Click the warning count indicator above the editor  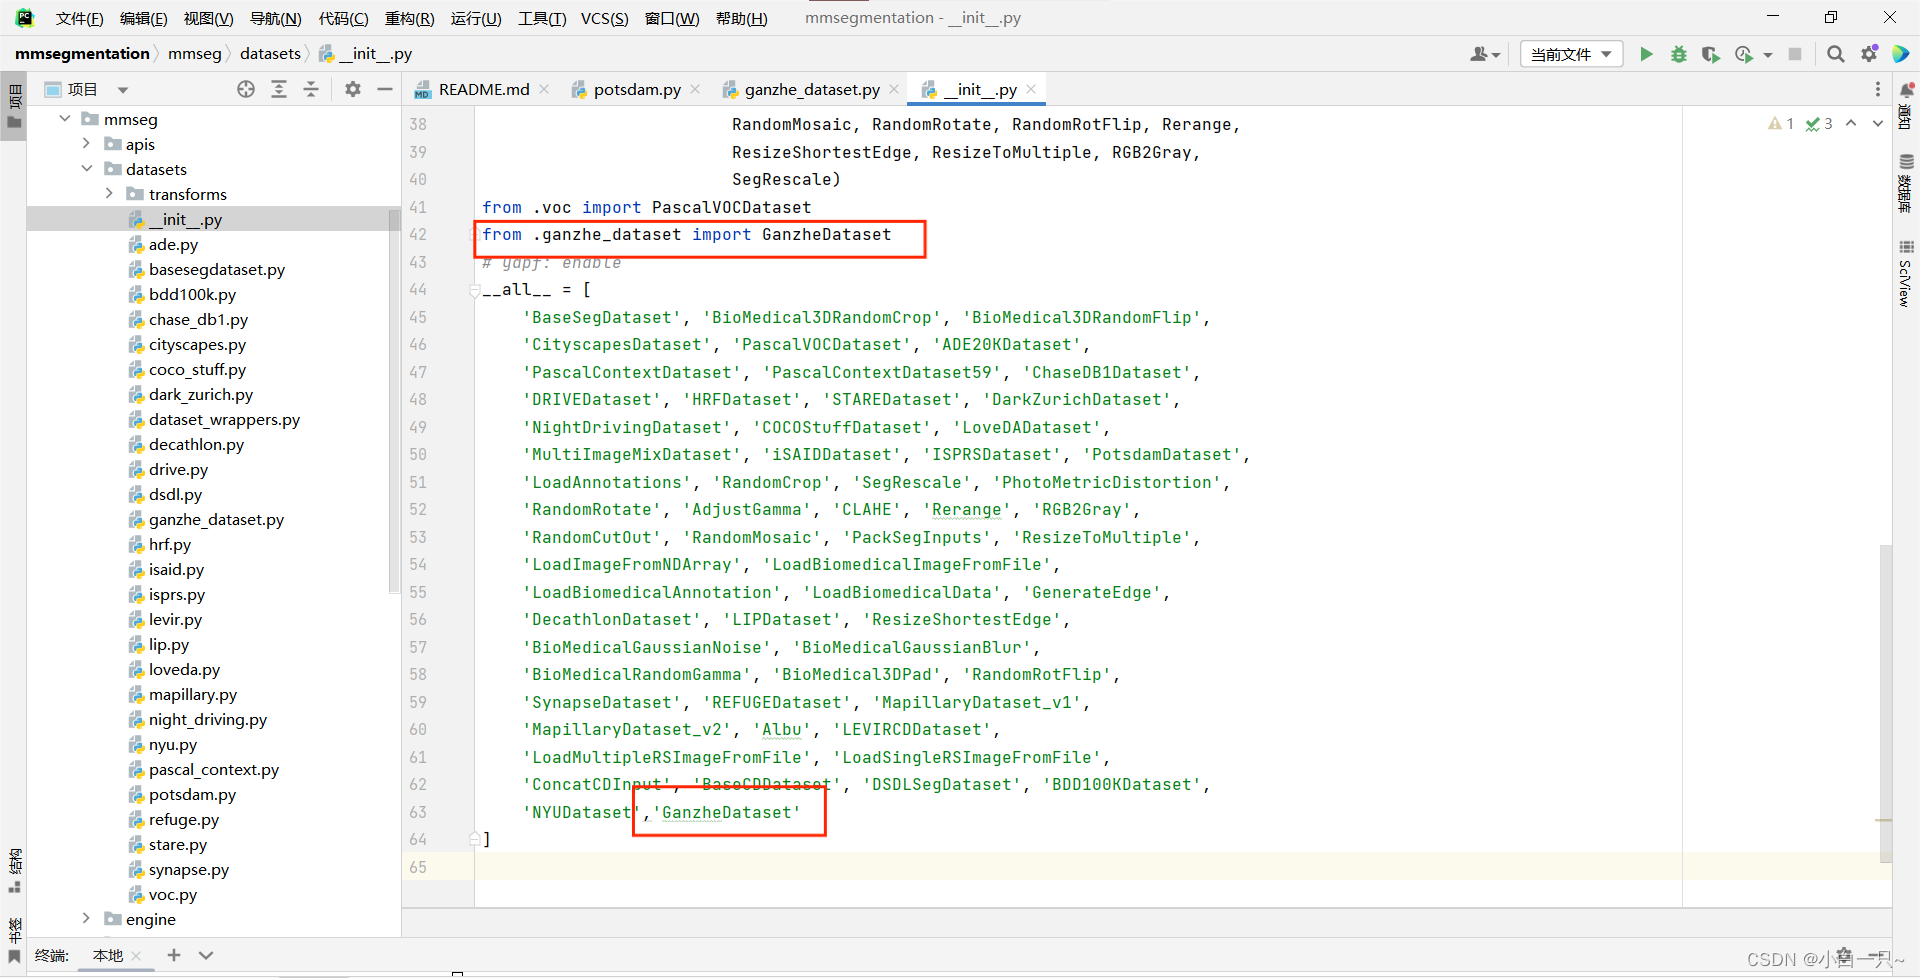click(x=1780, y=123)
